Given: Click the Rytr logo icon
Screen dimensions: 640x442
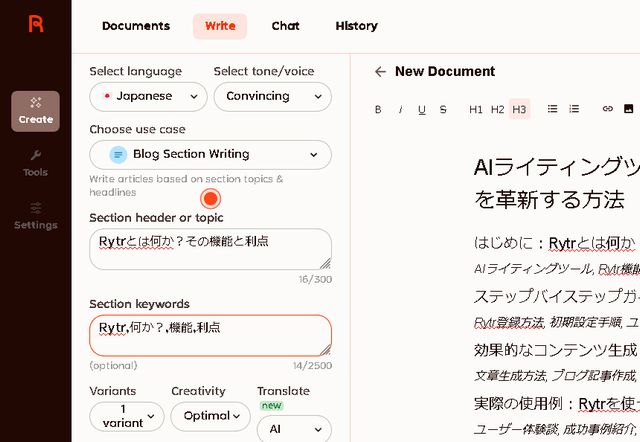Looking at the screenshot, I should tap(36, 25).
